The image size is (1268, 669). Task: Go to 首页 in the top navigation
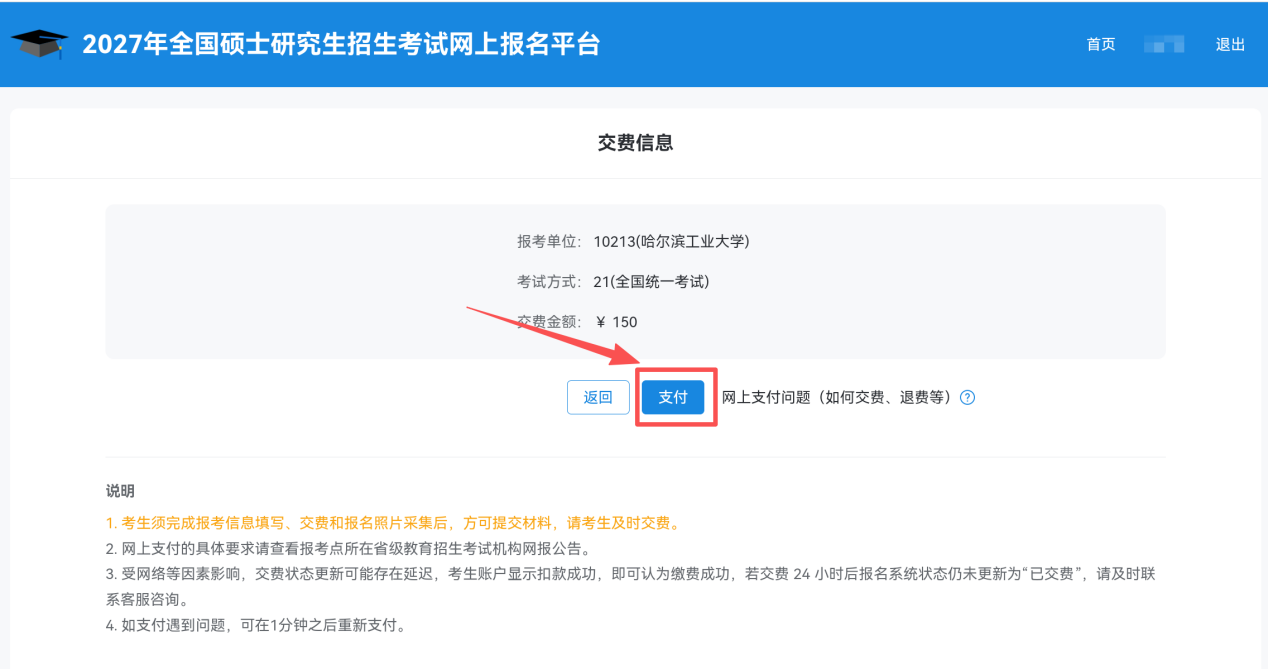(1101, 44)
